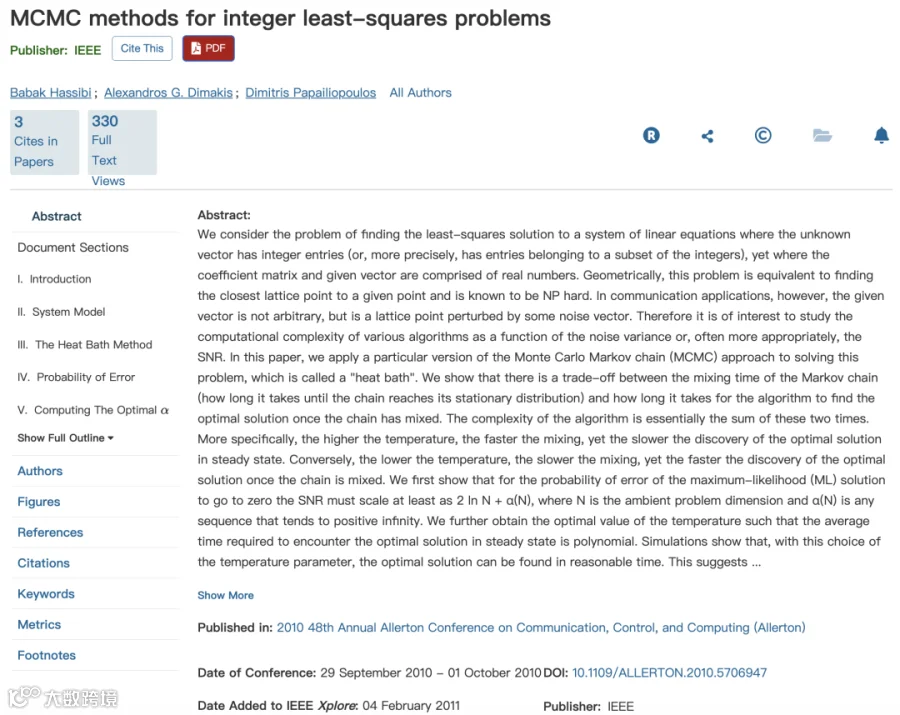Open the Cite This dialog

(x=142, y=48)
